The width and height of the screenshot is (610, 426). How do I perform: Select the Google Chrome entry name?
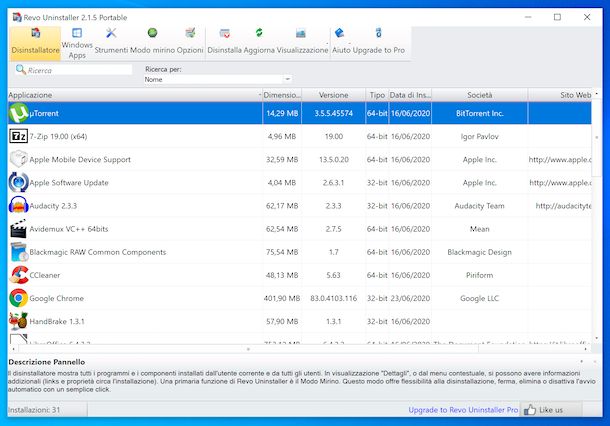click(56, 298)
